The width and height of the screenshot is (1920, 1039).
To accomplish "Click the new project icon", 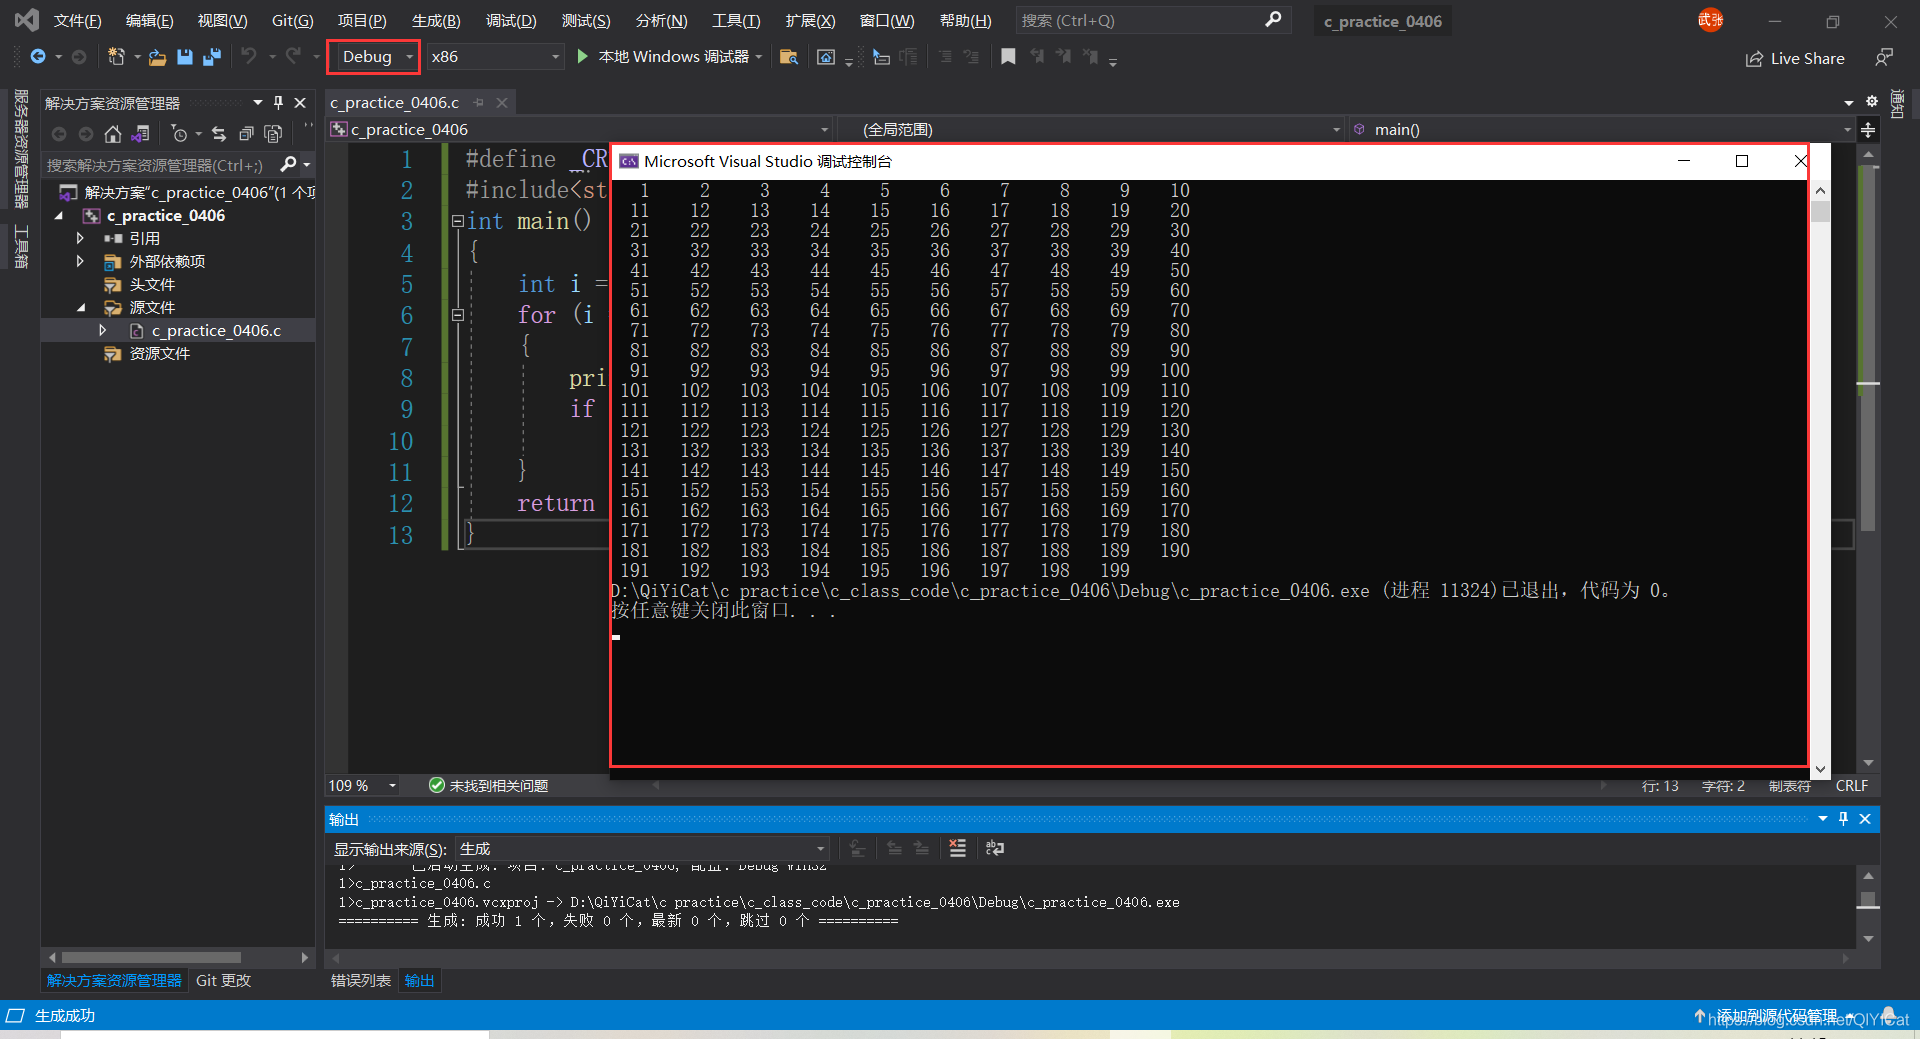I will pyautogui.click(x=116, y=57).
